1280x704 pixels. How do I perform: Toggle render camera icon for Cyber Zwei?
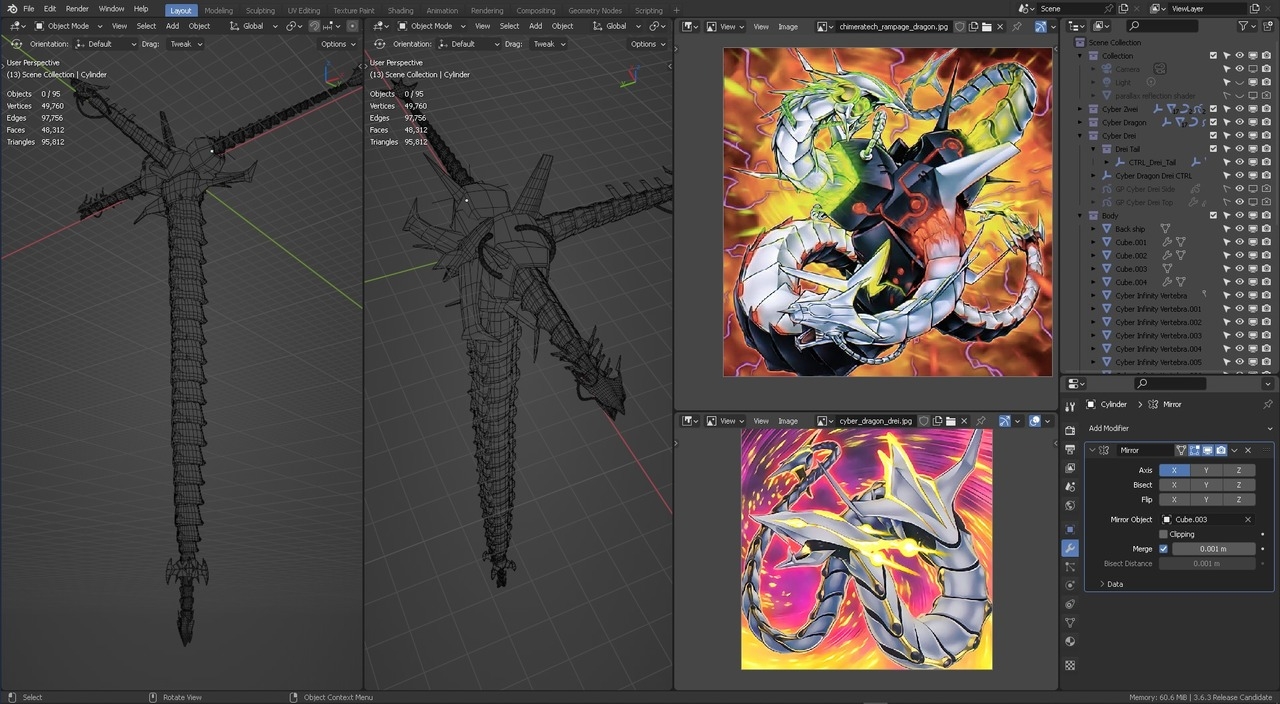coord(1266,109)
